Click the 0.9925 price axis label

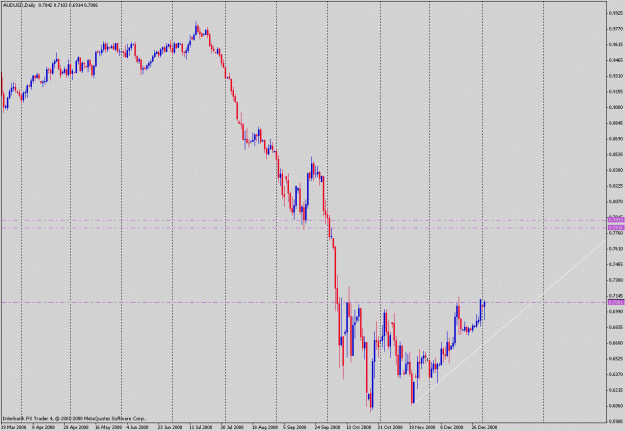tap(616, 13)
